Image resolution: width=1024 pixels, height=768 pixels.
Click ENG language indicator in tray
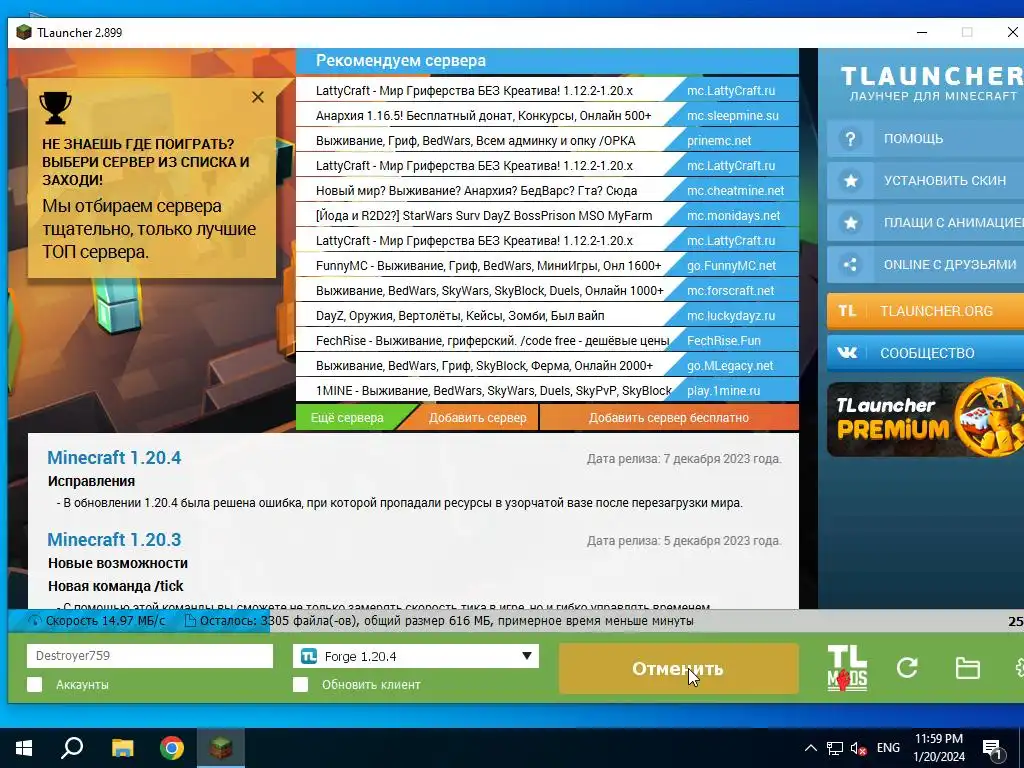(888, 748)
